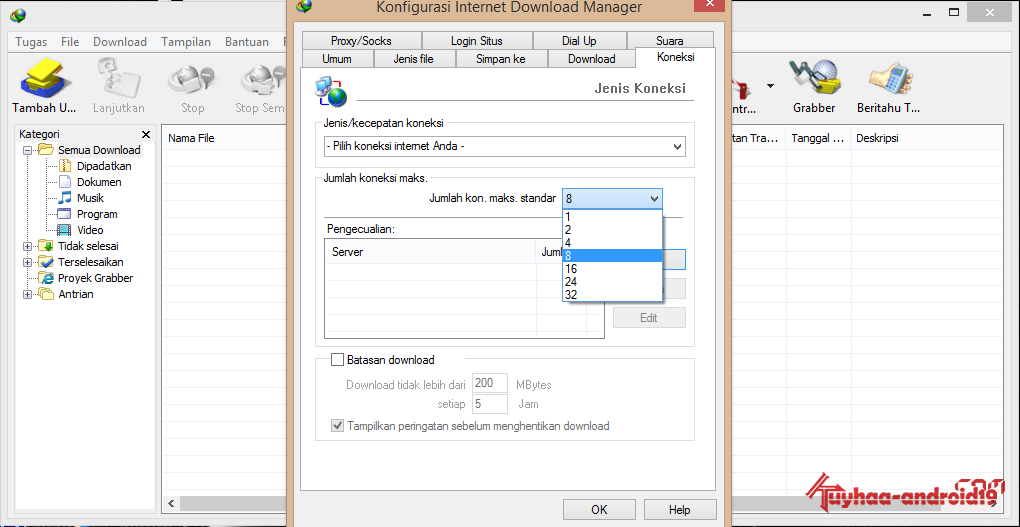The height and width of the screenshot is (527, 1020).
Task: Switch to the Proxy/Socks tab
Action: click(361, 40)
